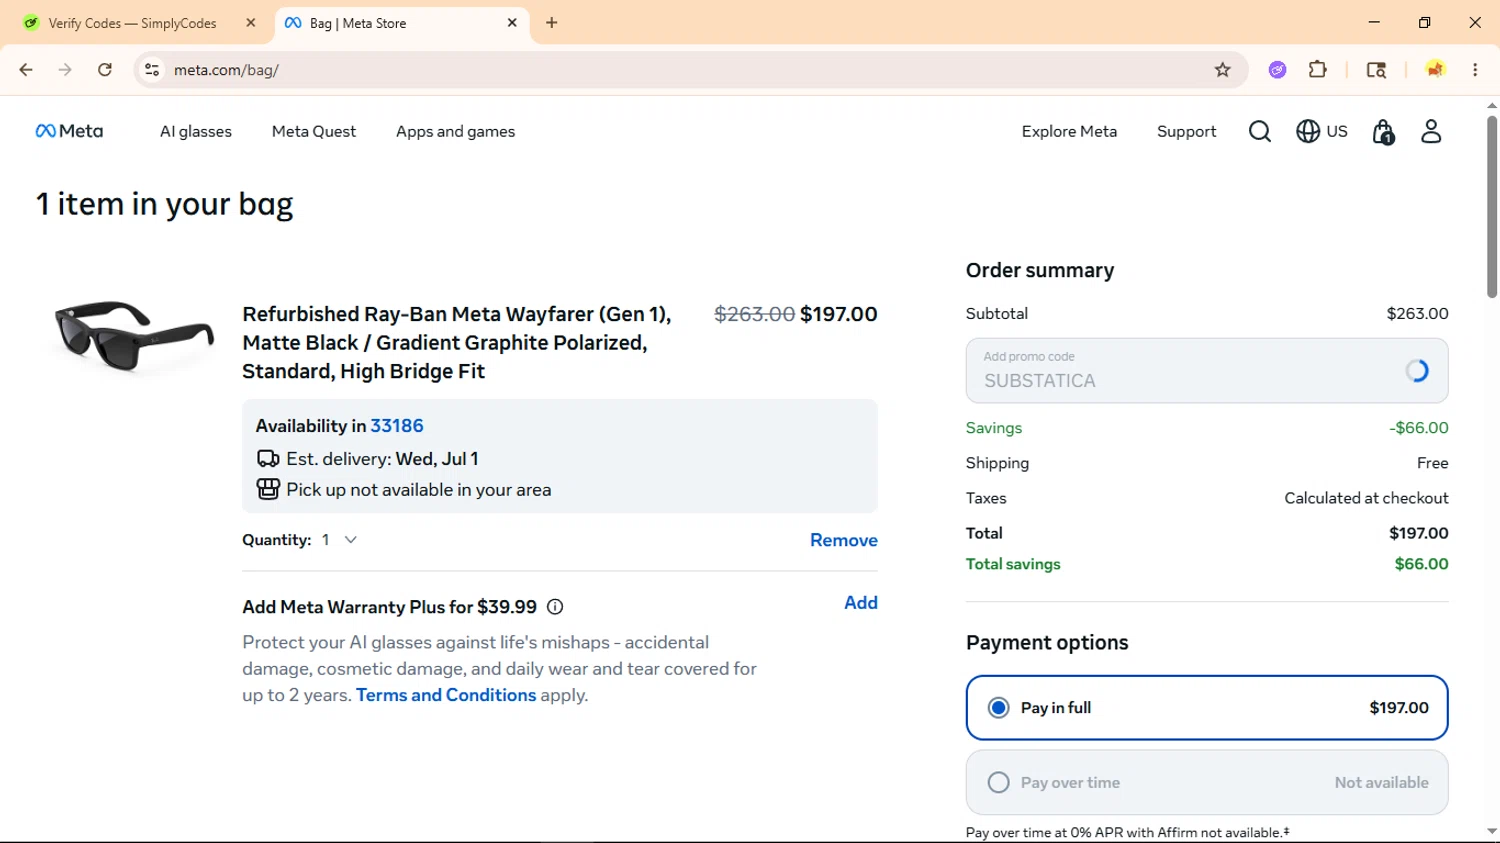Screen dimensions: 1500x843
Task: Change the 33186 zip code
Action: (397, 426)
